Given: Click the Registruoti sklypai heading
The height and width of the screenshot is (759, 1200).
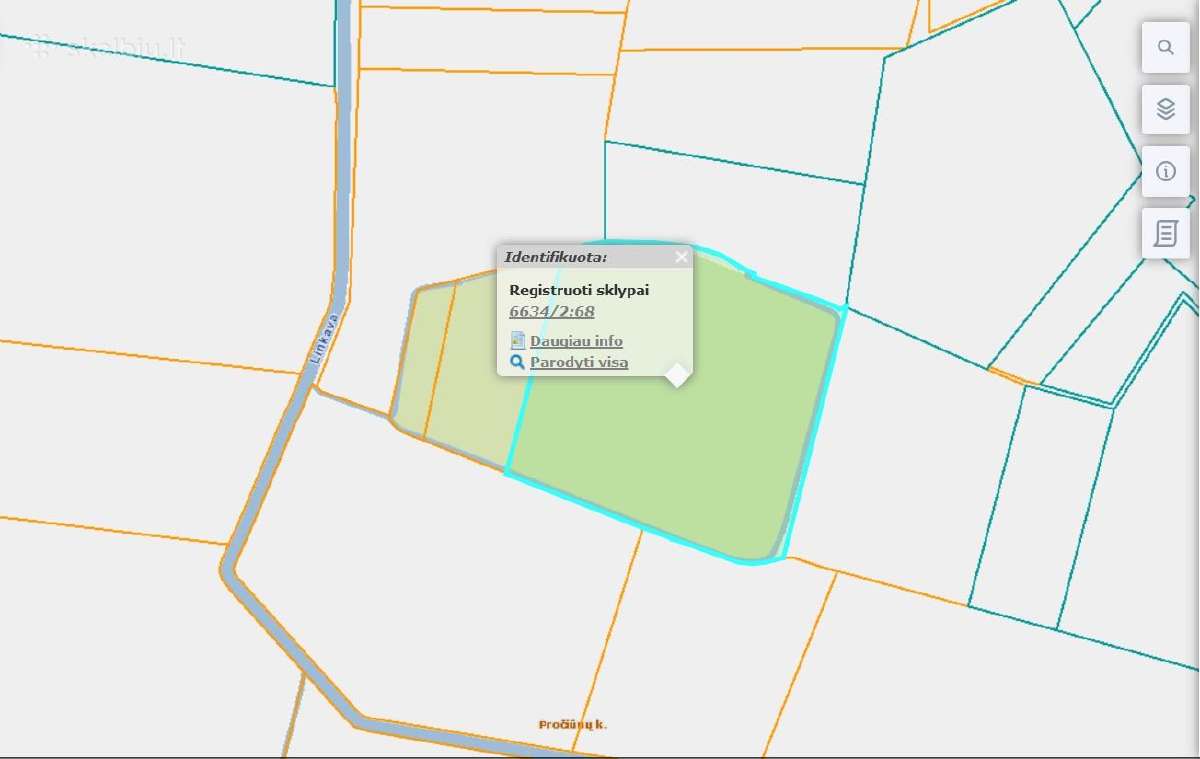Looking at the screenshot, I should 579,290.
